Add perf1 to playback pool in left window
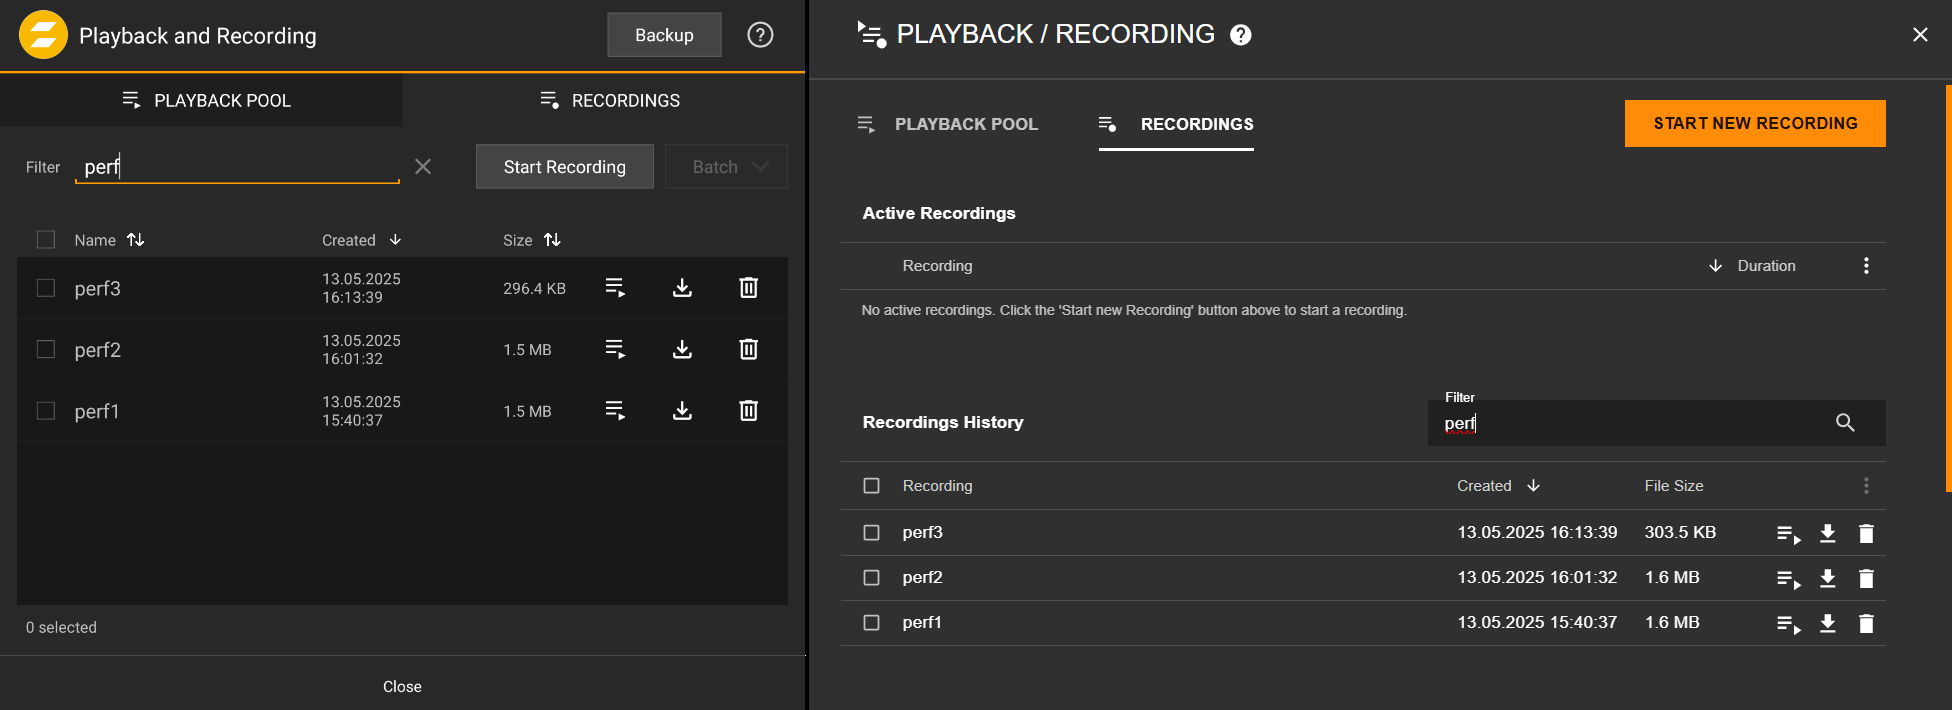Screen dimensions: 1952x710 click(x=616, y=410)
